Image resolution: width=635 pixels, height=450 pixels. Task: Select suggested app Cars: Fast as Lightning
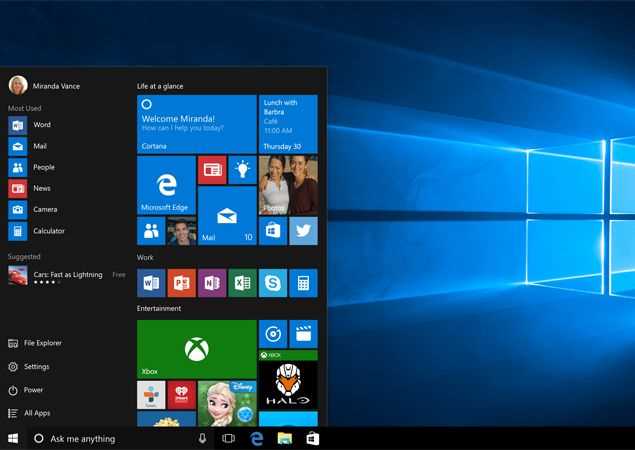67,276
